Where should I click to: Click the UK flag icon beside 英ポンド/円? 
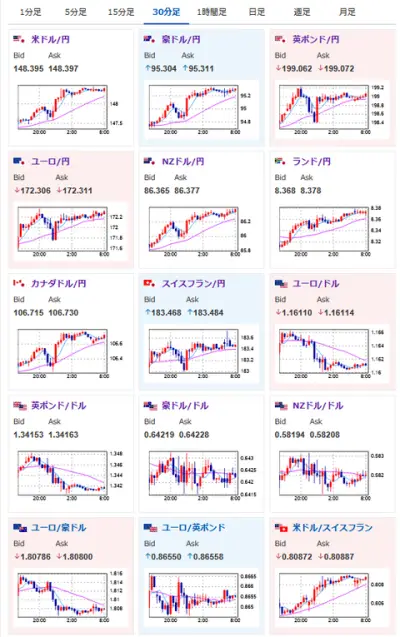280,39
